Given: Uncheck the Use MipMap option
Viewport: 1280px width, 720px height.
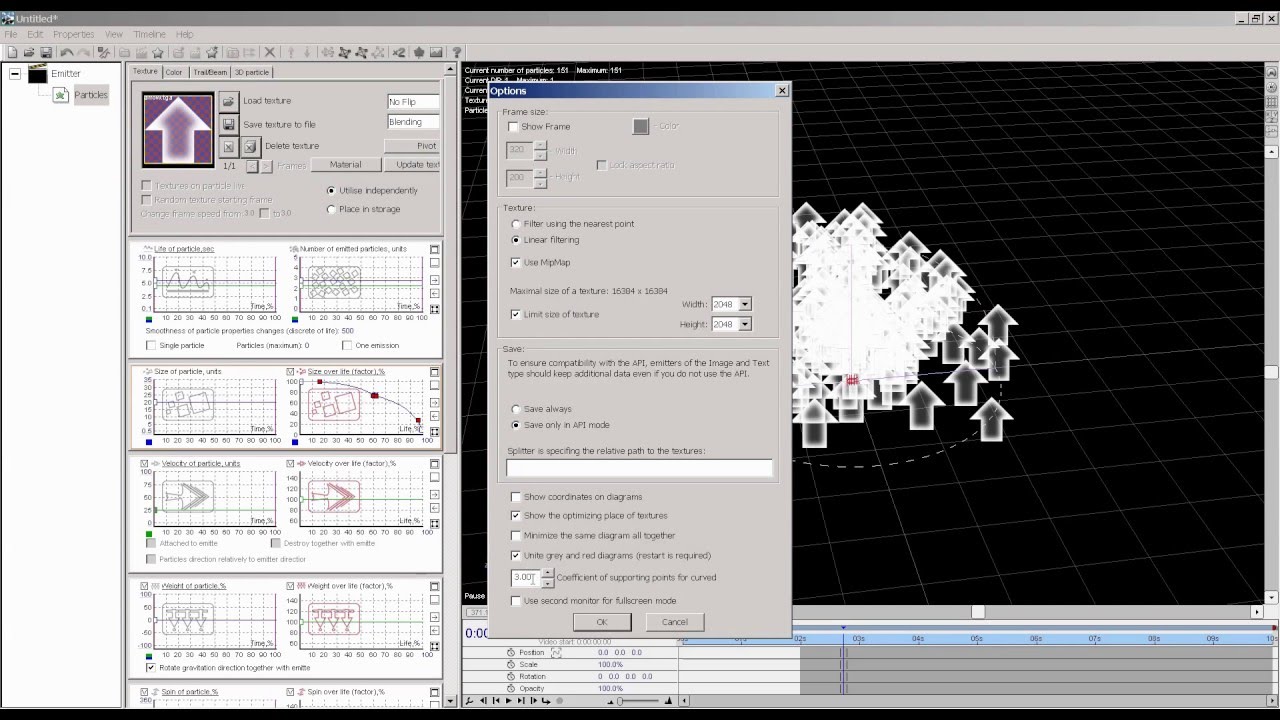Looking at the screenshot, I should coord(516,263).
